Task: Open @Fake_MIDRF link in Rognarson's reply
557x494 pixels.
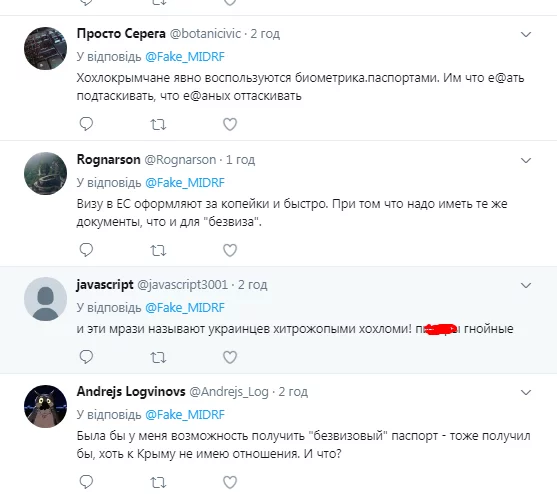Action: [x=185, y=183]
